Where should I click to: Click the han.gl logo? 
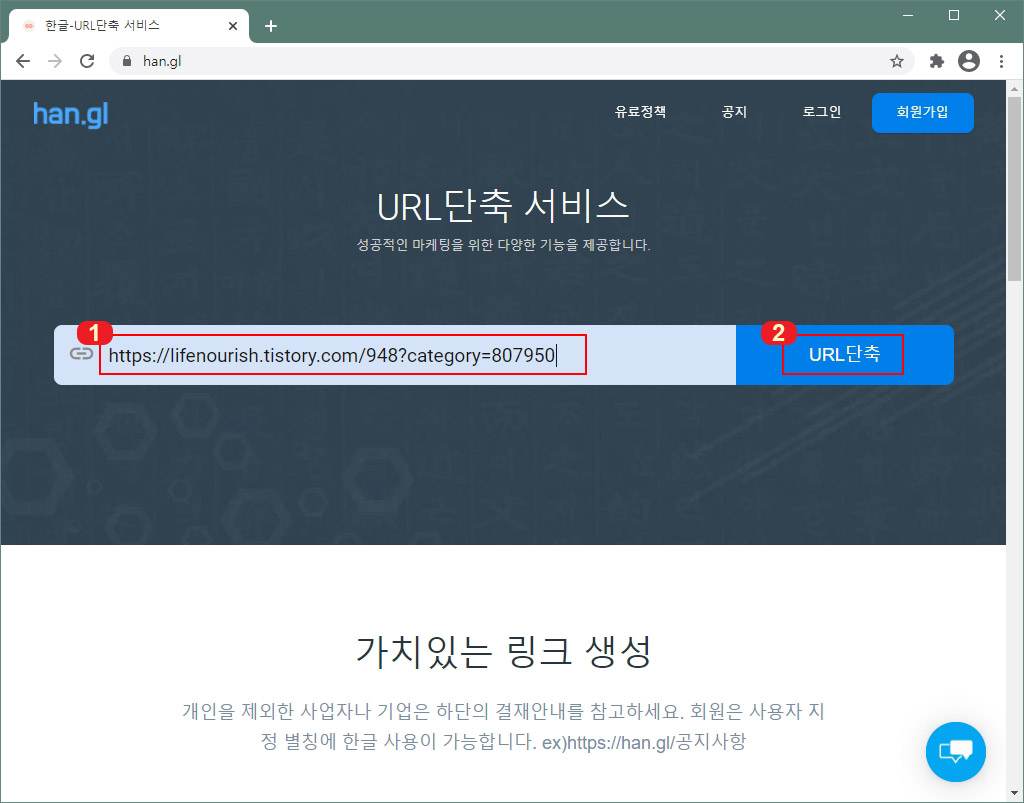(70, 113)
